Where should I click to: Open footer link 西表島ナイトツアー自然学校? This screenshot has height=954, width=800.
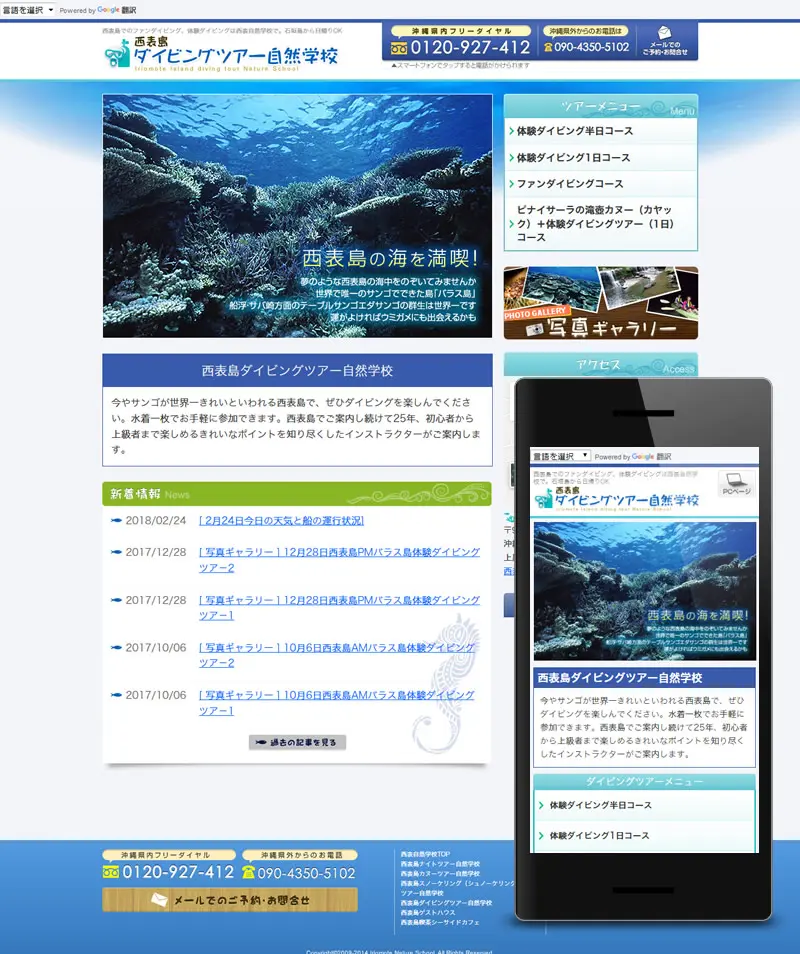(x=440, y=864)
